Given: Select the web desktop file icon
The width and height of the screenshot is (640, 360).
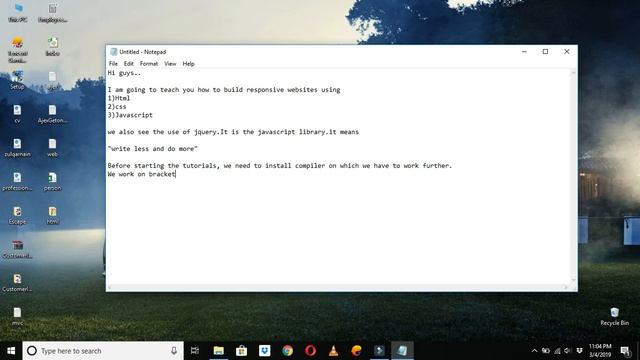Looking at the screenshot, I should point(52,147).
